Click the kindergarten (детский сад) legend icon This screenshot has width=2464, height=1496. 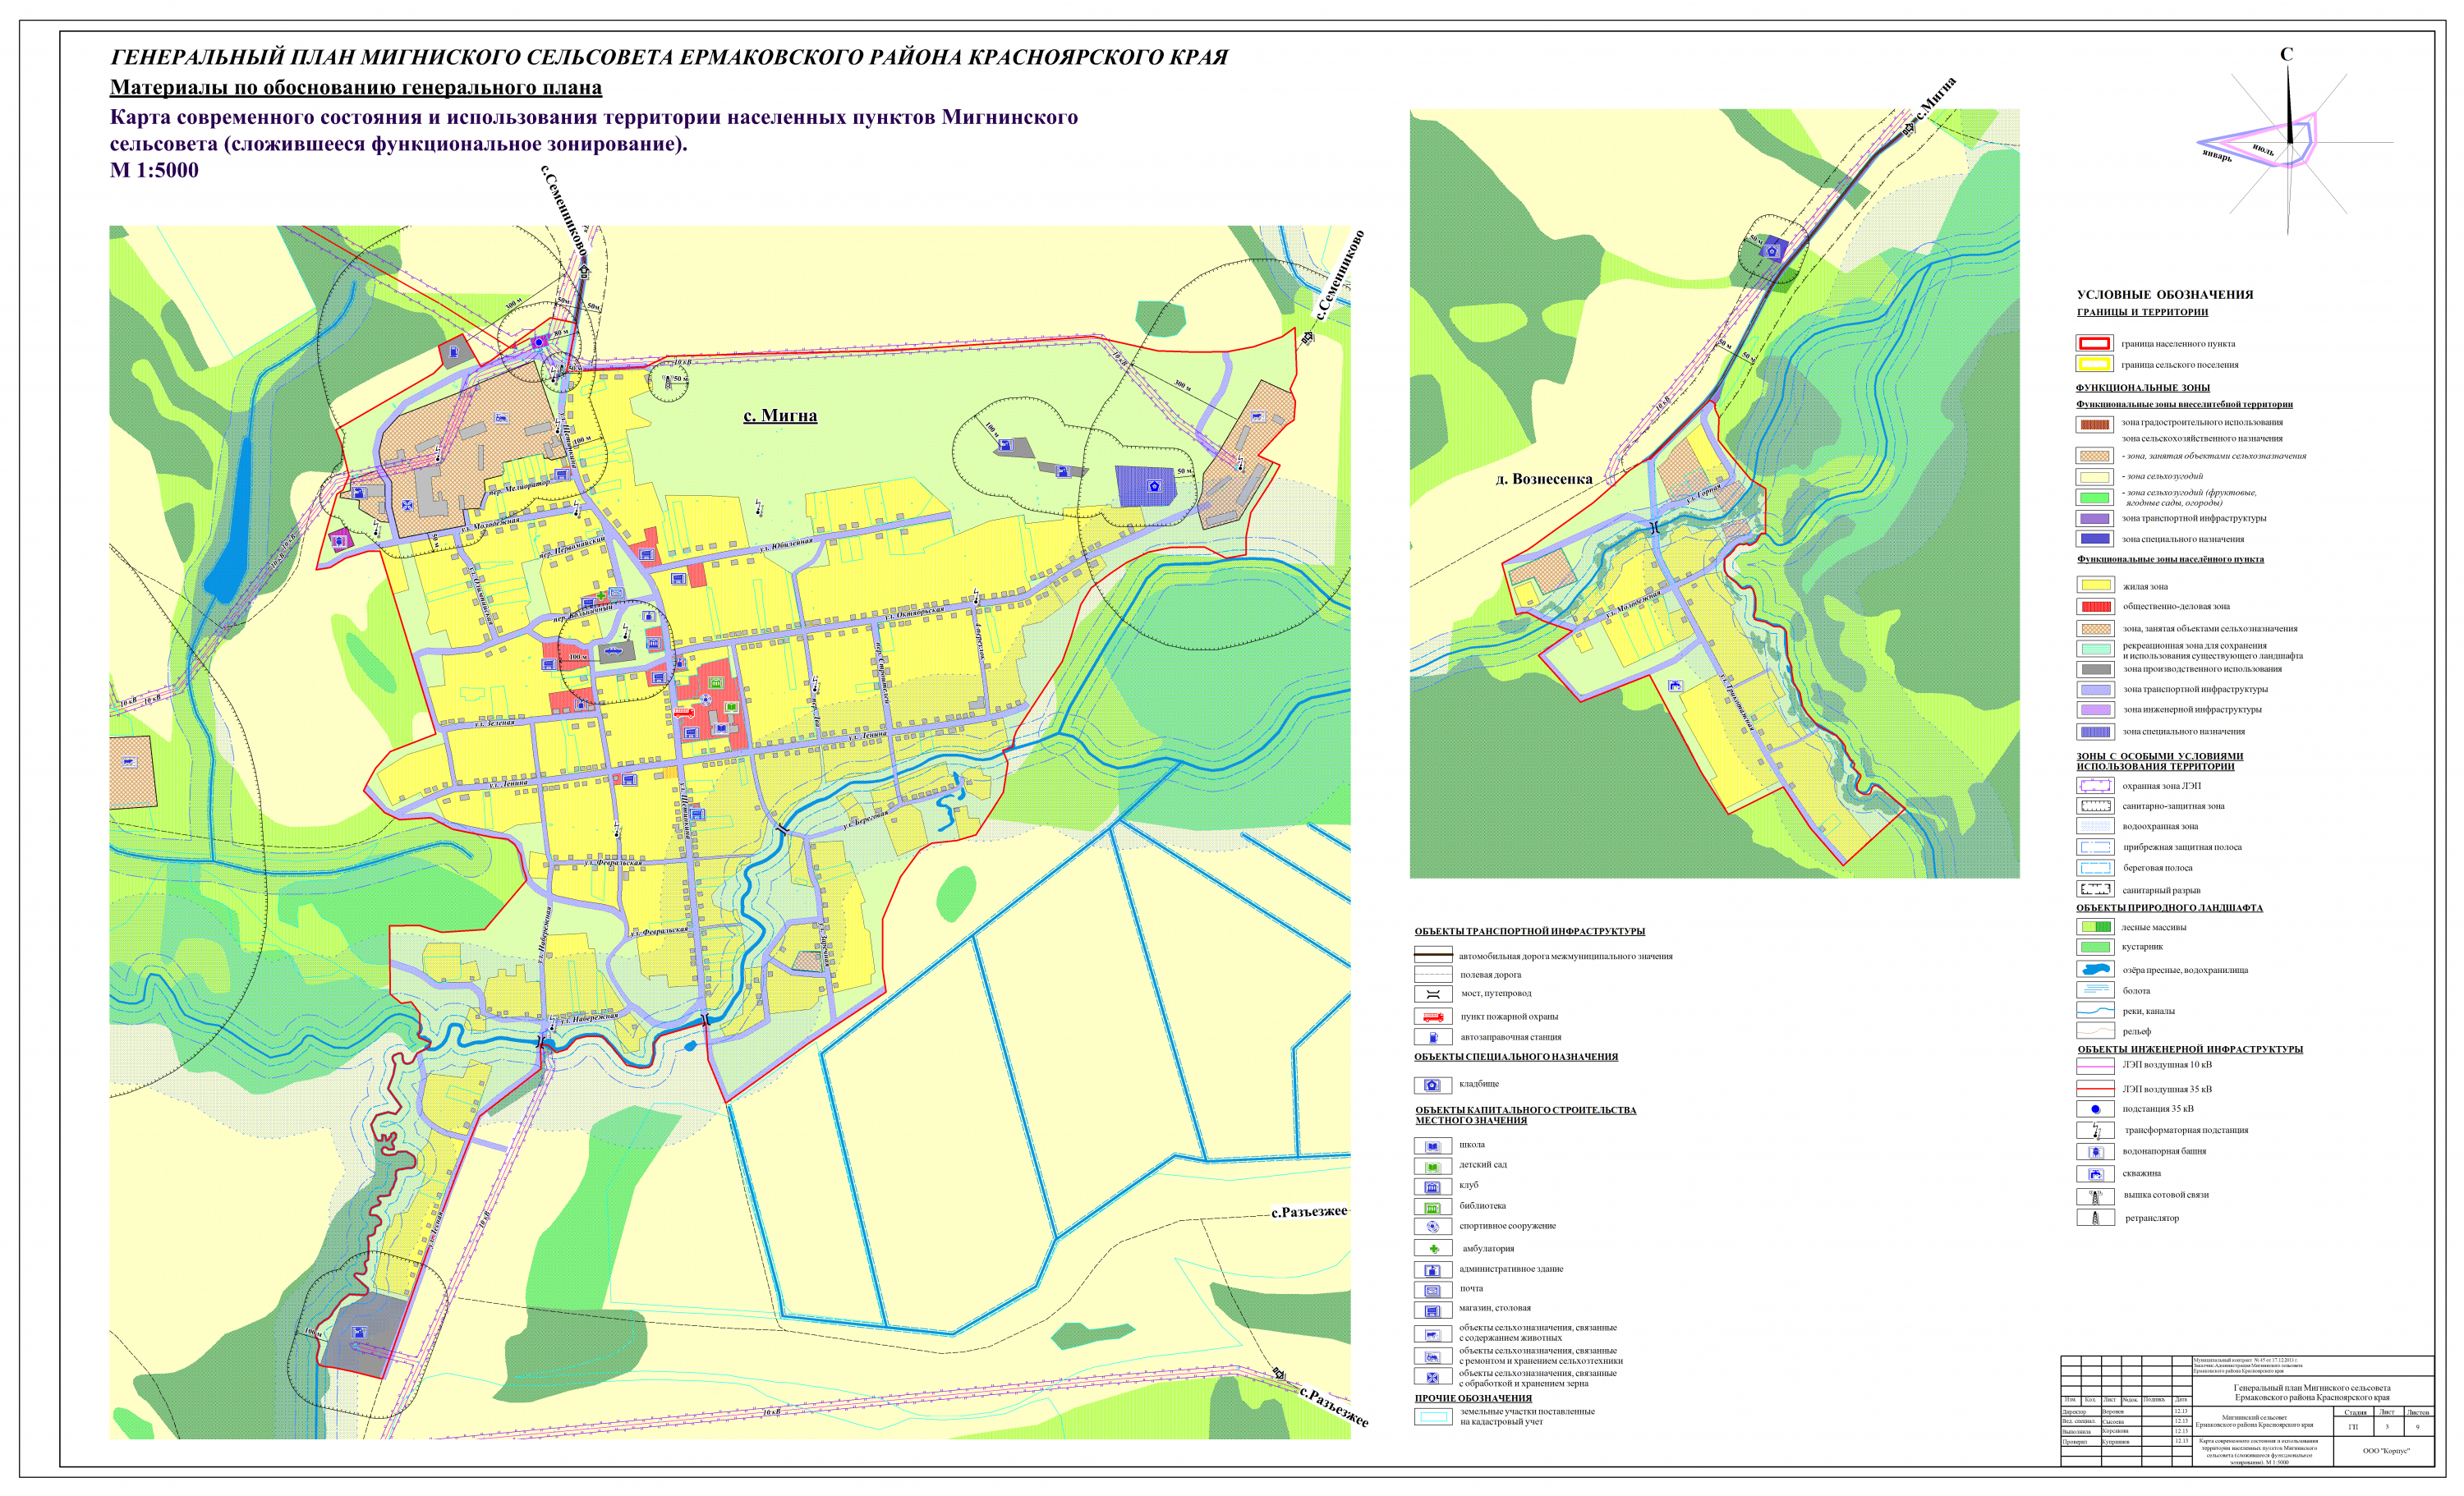(x=1433, y=1166)
